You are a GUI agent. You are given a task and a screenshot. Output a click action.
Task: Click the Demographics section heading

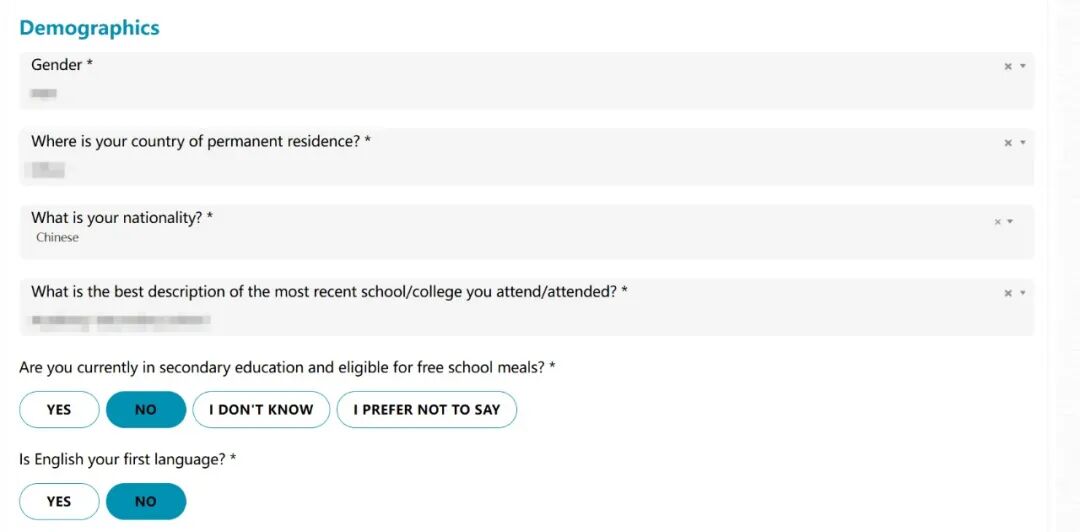(x=90, y=28)
